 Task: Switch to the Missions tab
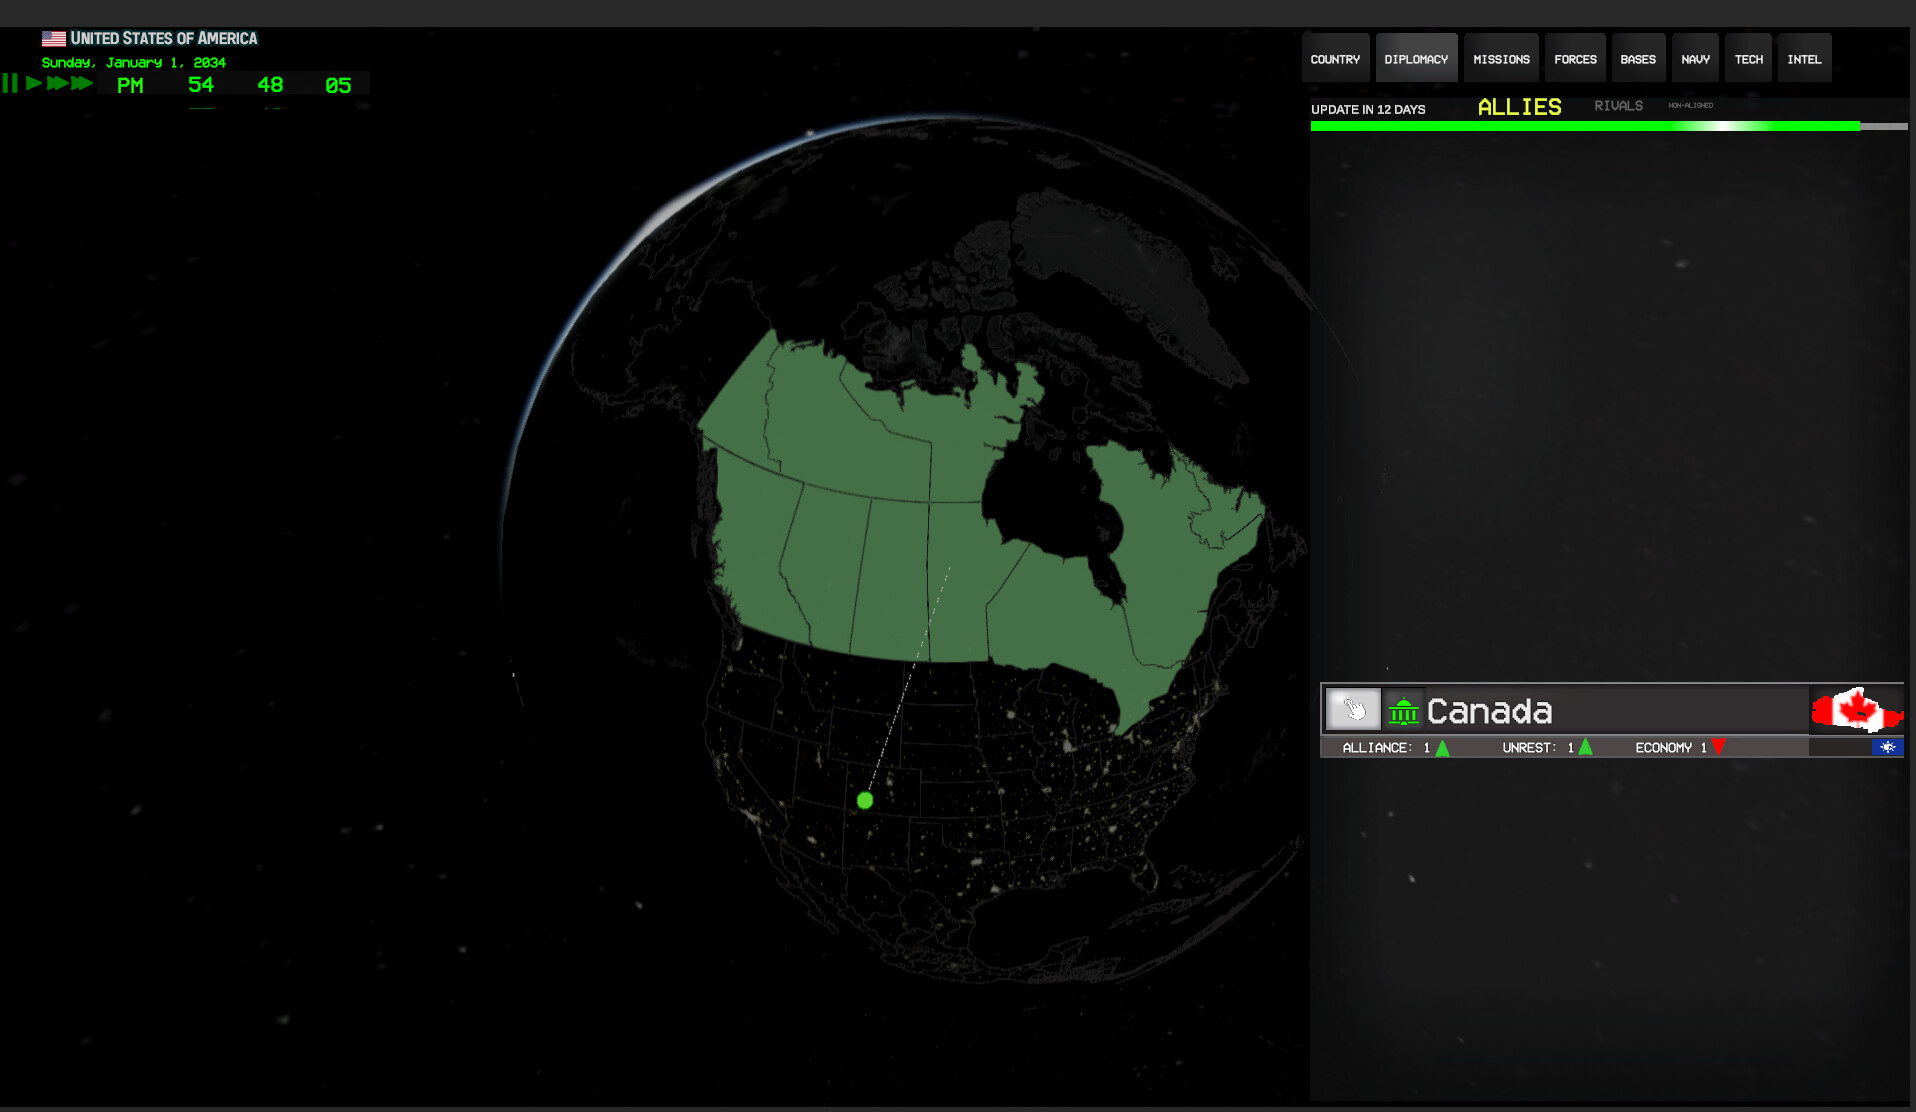pyautogui.click(x=1501, y=58)
